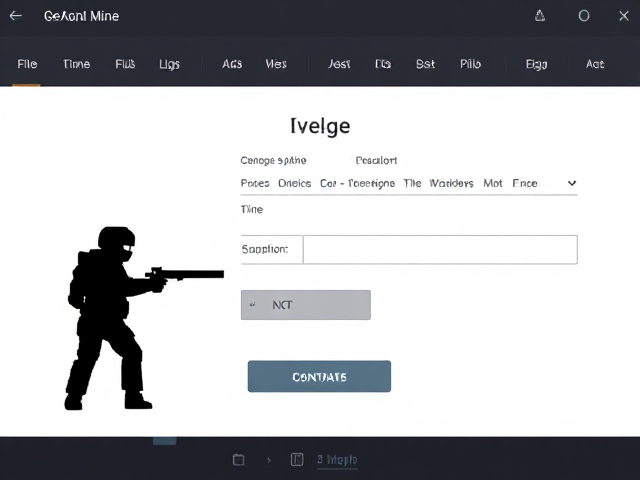
Task: Open the File menu tab
Action: click(27, 64)
